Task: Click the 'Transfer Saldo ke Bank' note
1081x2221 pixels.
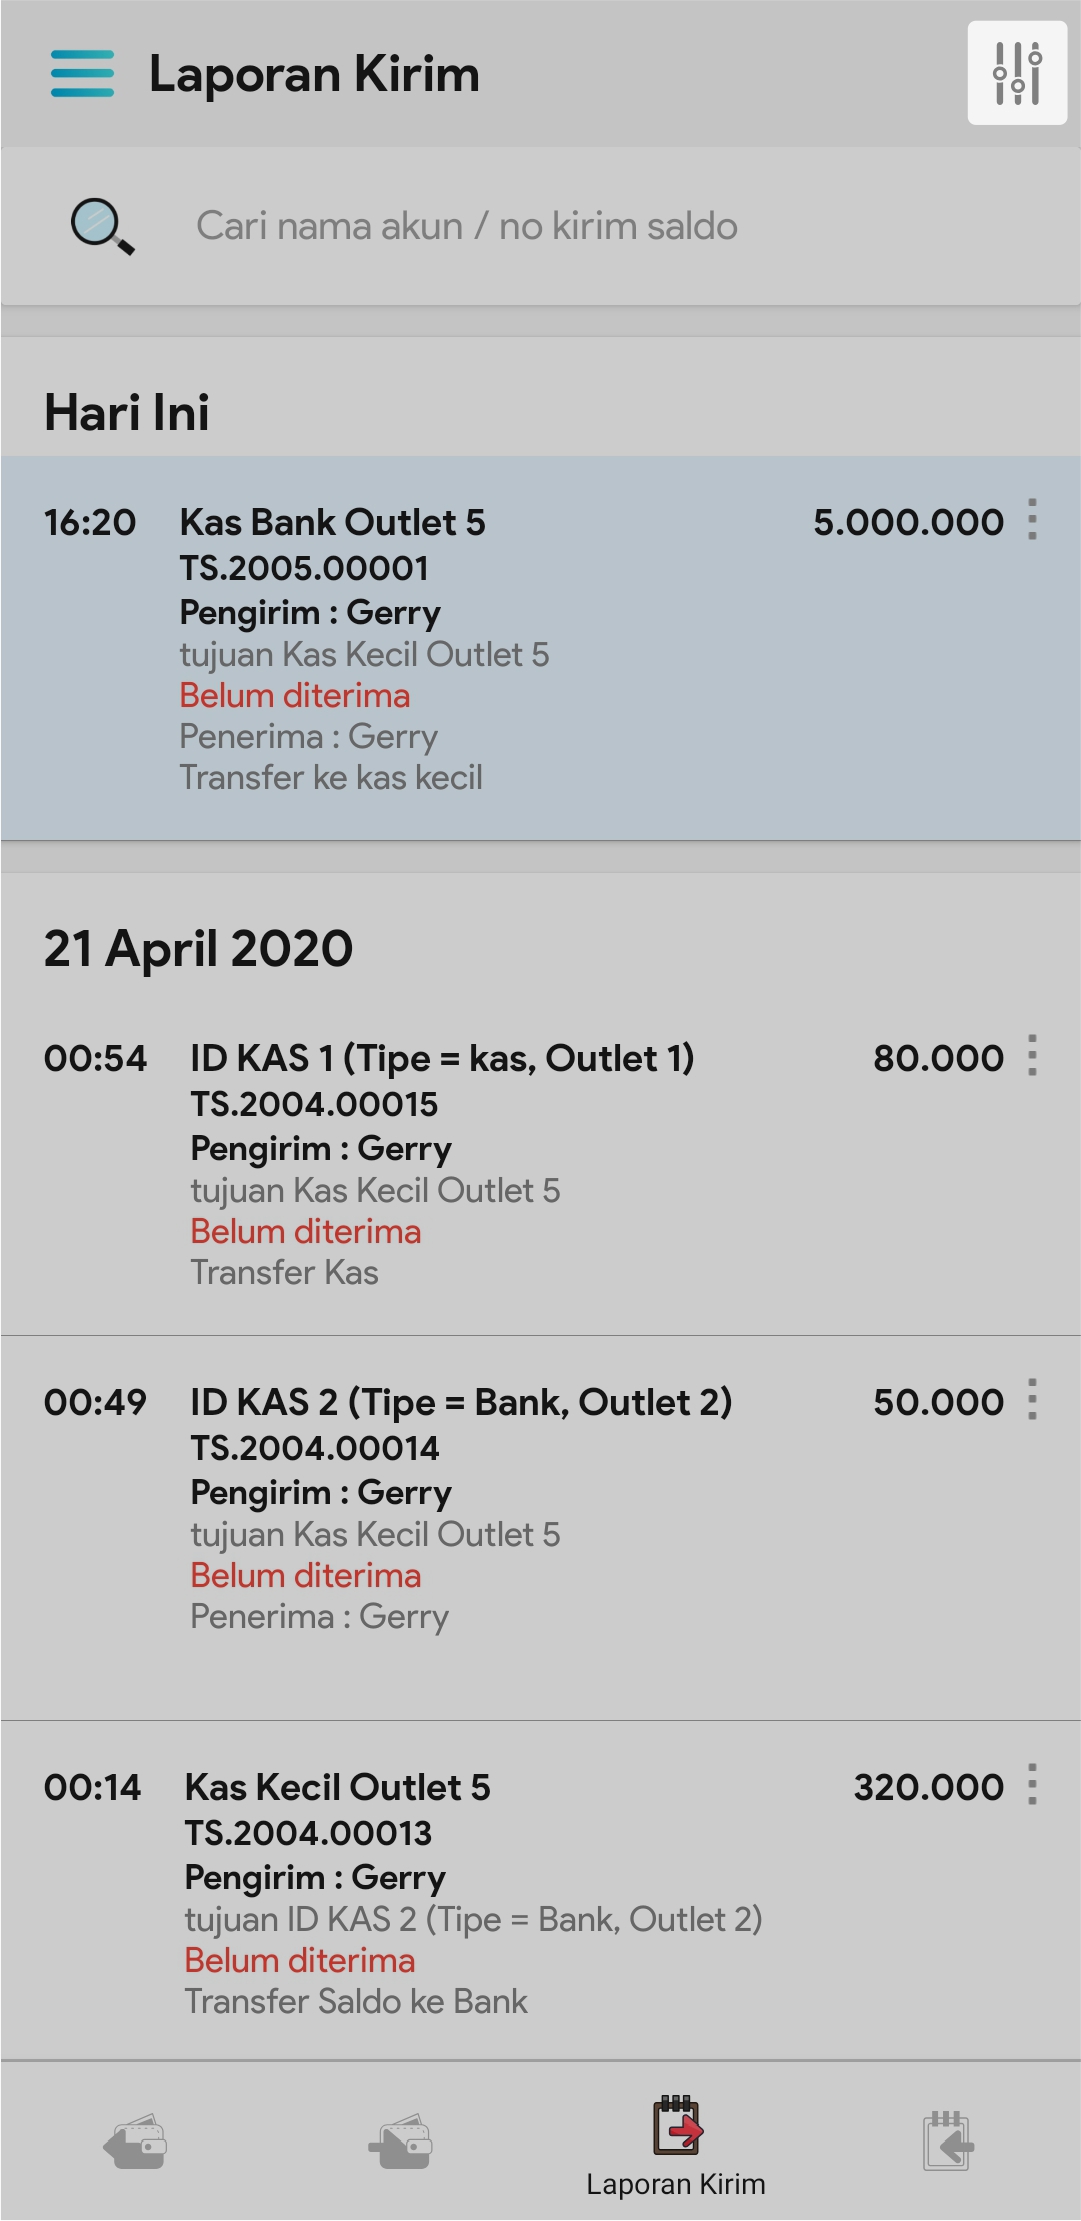Action: (356, 2001)
